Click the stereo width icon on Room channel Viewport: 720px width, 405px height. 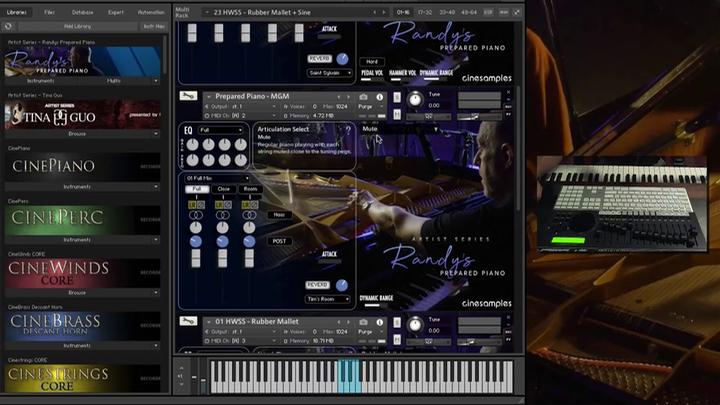pos(249,215)
